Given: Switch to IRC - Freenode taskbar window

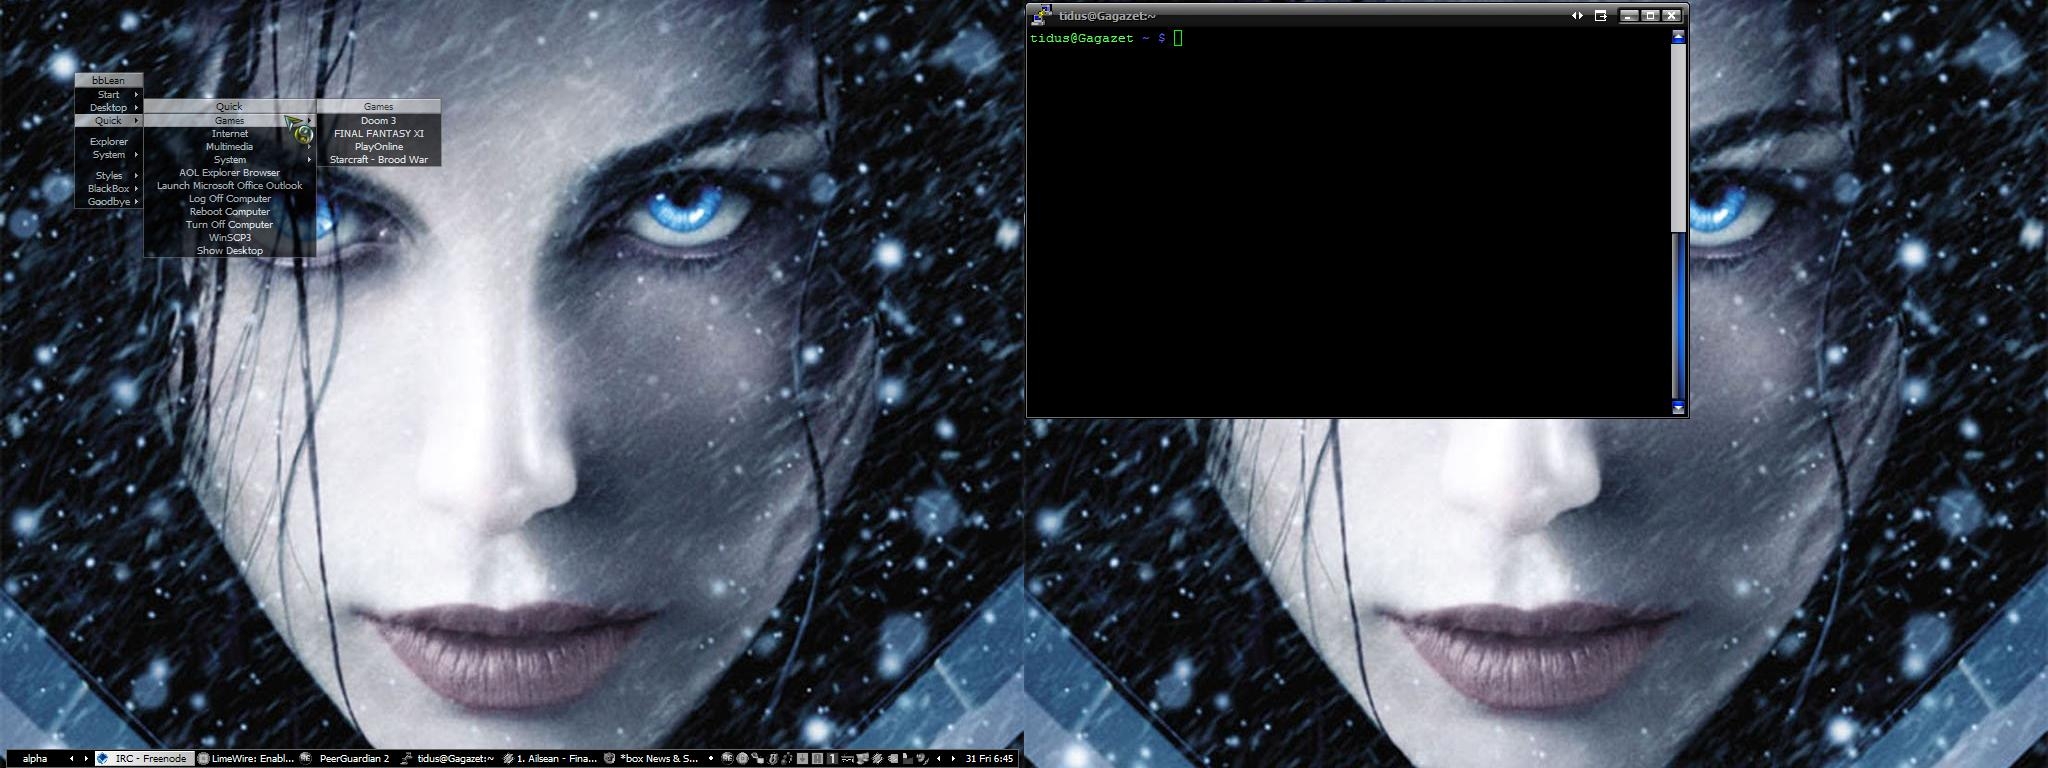Looking at the screenshot, I should [144, 759].
